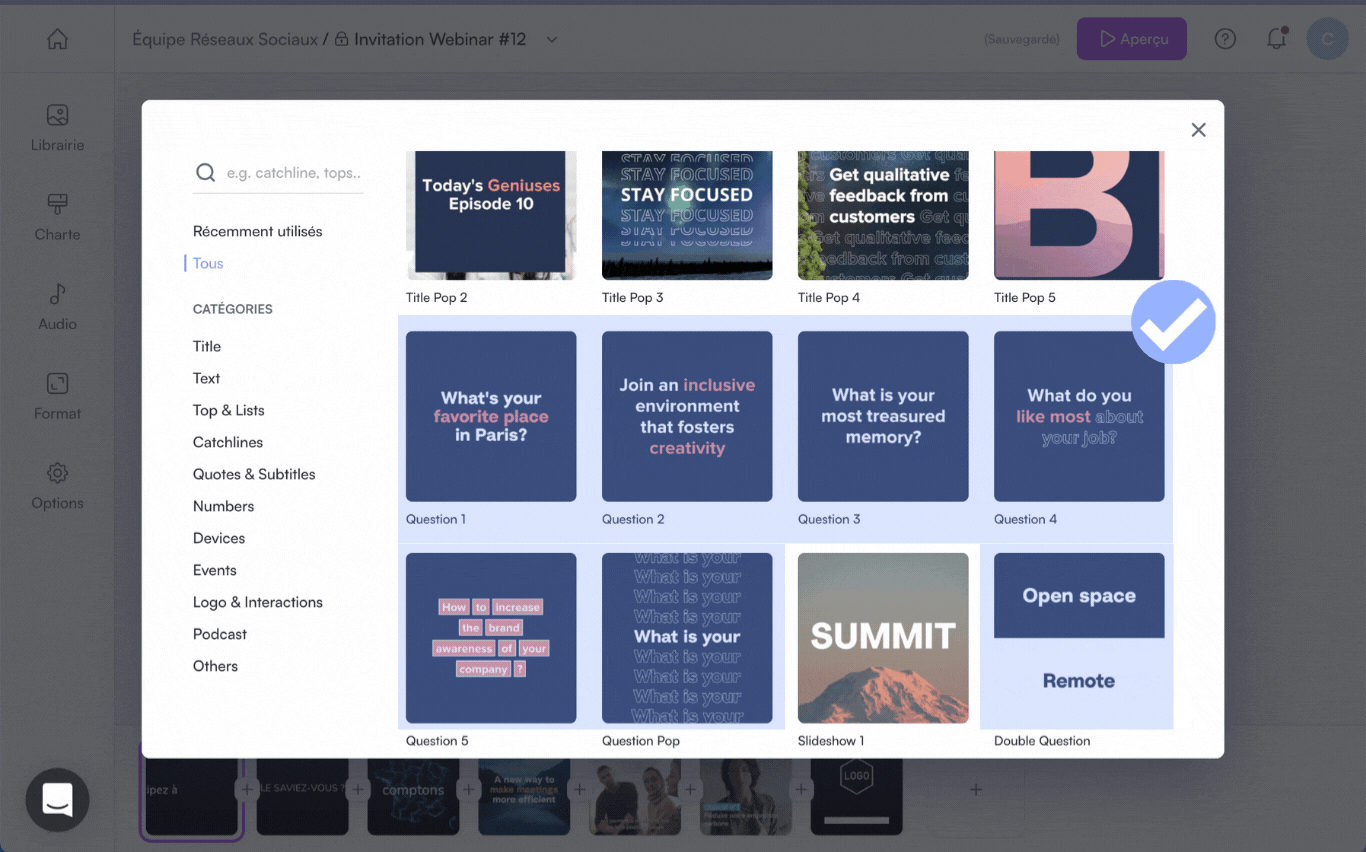
Task: Open the Librairie panel
Action: click(x=57, y=128)
